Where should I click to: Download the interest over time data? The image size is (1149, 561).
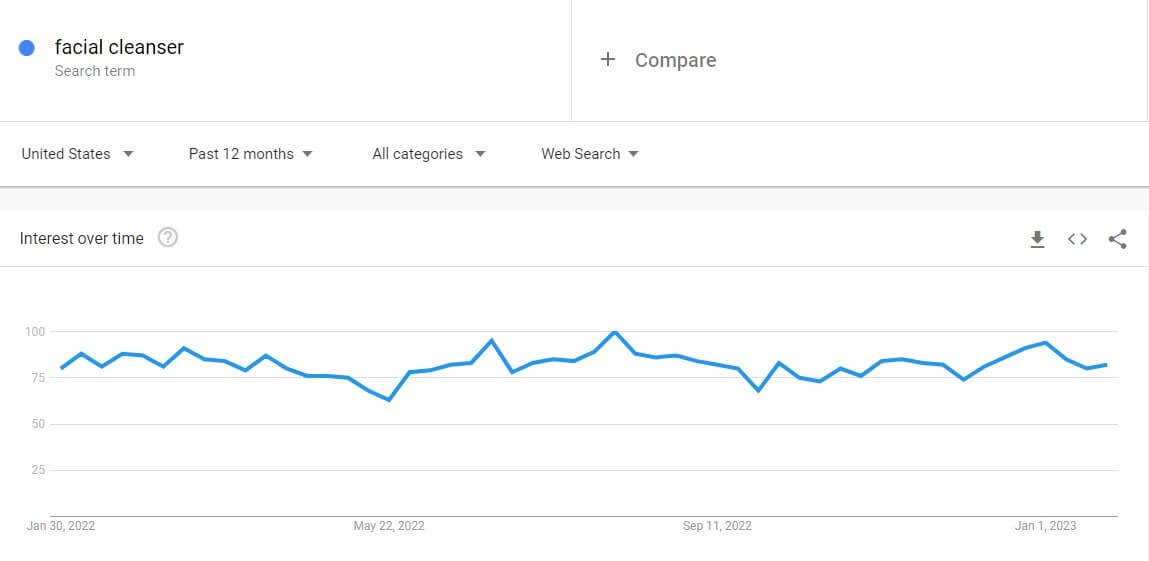(x=1037, y=239)
